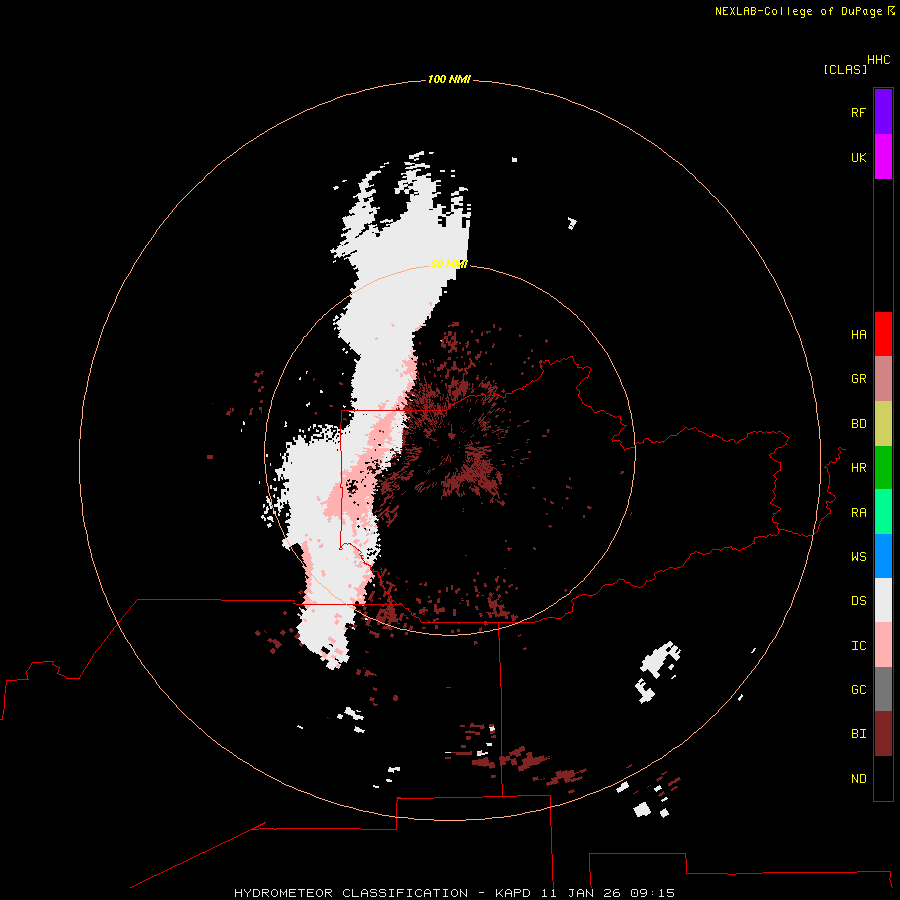
Task: Click the HR legend label
Action: (x=858, y=468)
